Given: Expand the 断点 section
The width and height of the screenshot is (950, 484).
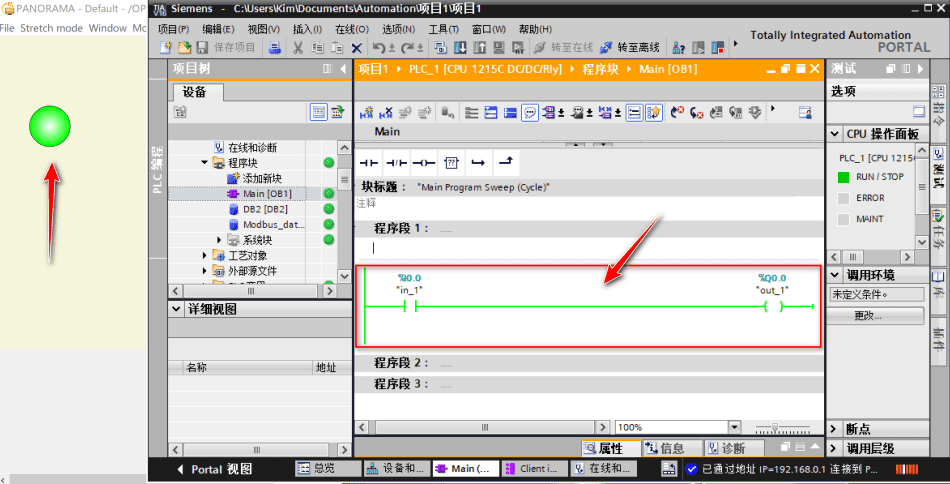Looking at the screenshot, I should 835,428.
